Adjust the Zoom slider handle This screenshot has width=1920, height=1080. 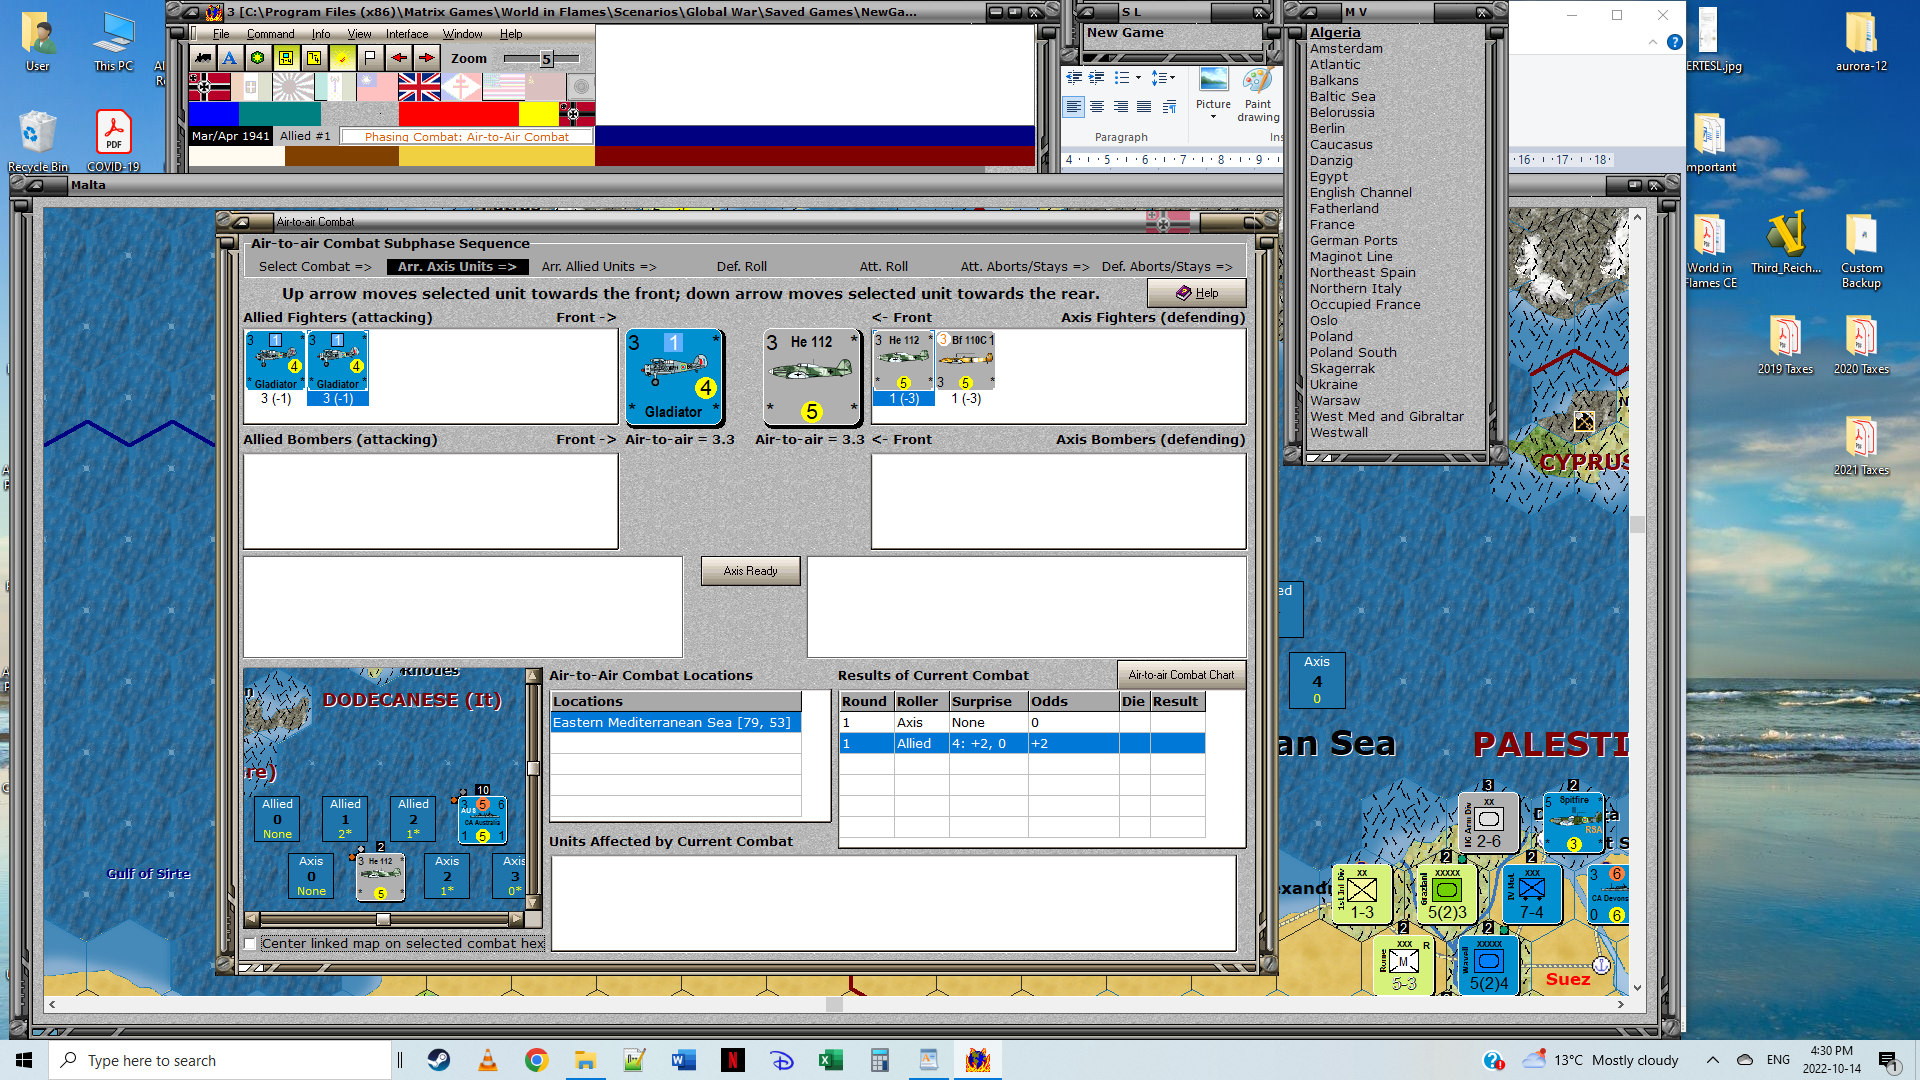point(546,59)
